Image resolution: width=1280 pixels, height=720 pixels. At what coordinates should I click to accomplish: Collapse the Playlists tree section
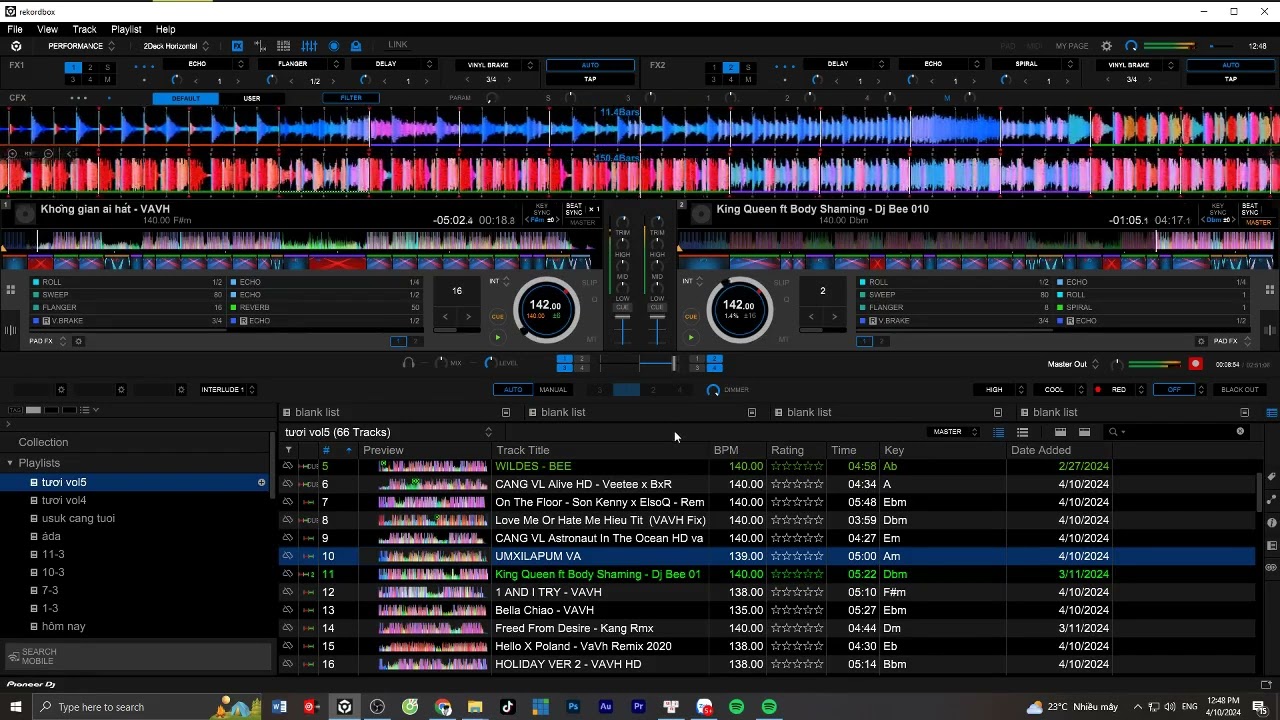pos(10,463)
